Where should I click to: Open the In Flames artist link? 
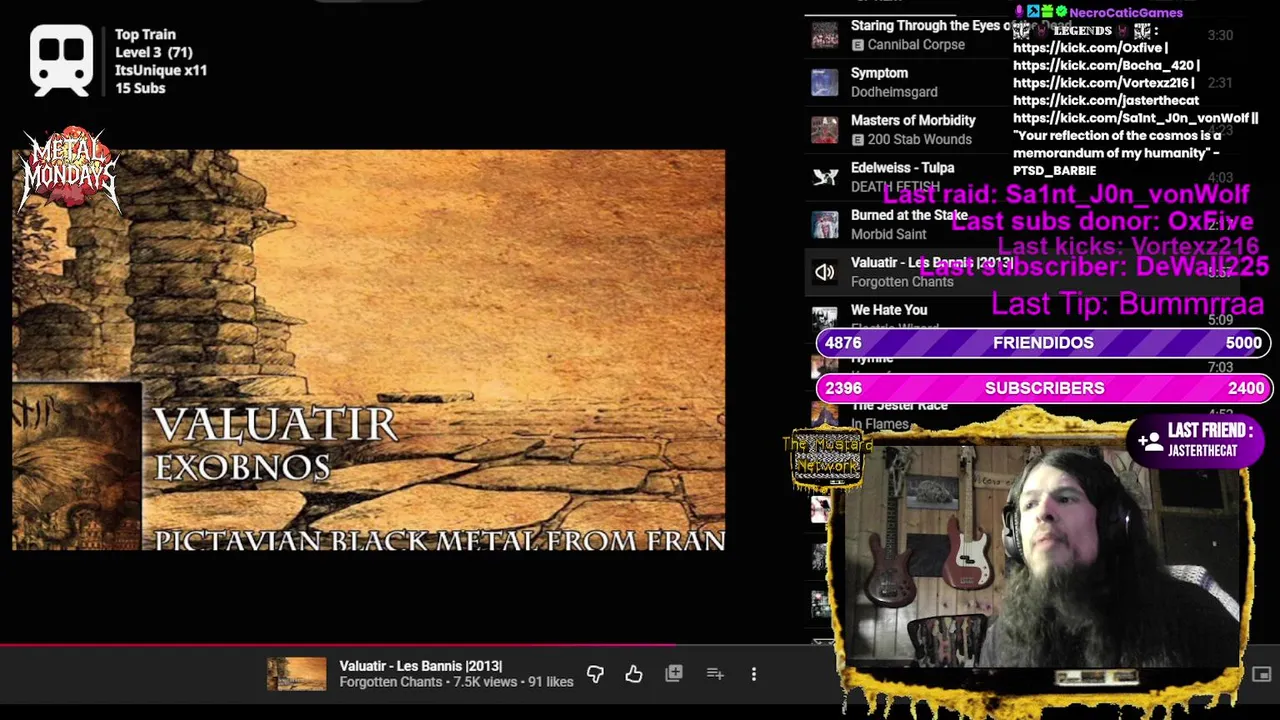tap(880, 424)
